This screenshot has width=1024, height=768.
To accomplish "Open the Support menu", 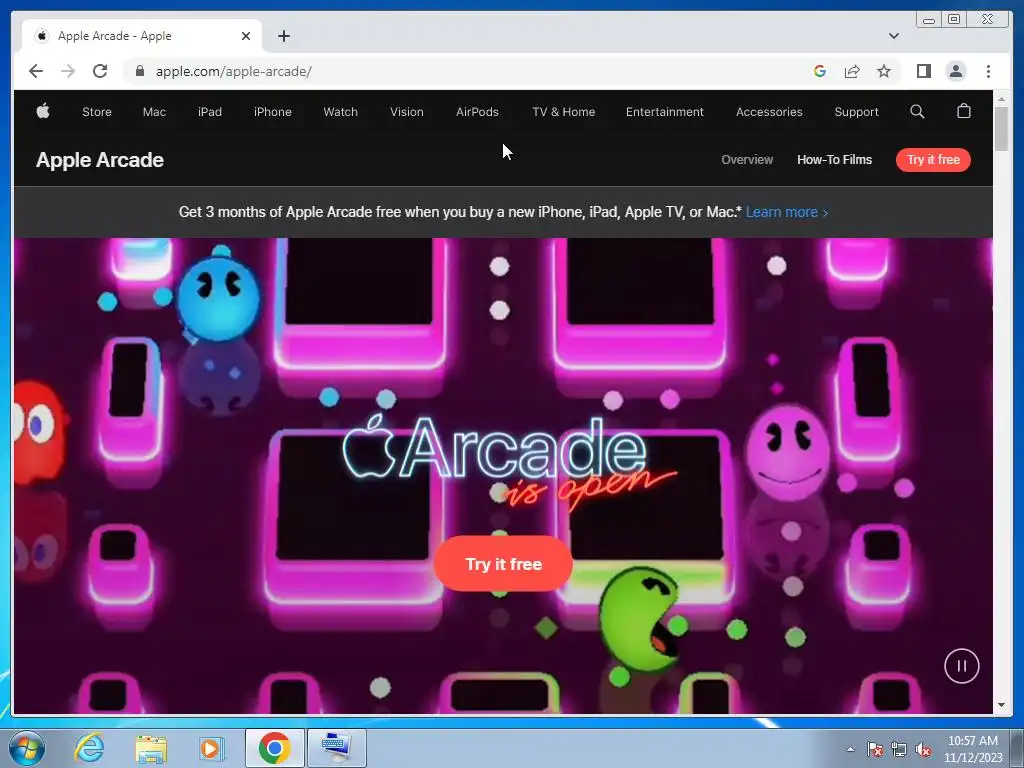I will (x=856, y=112).
